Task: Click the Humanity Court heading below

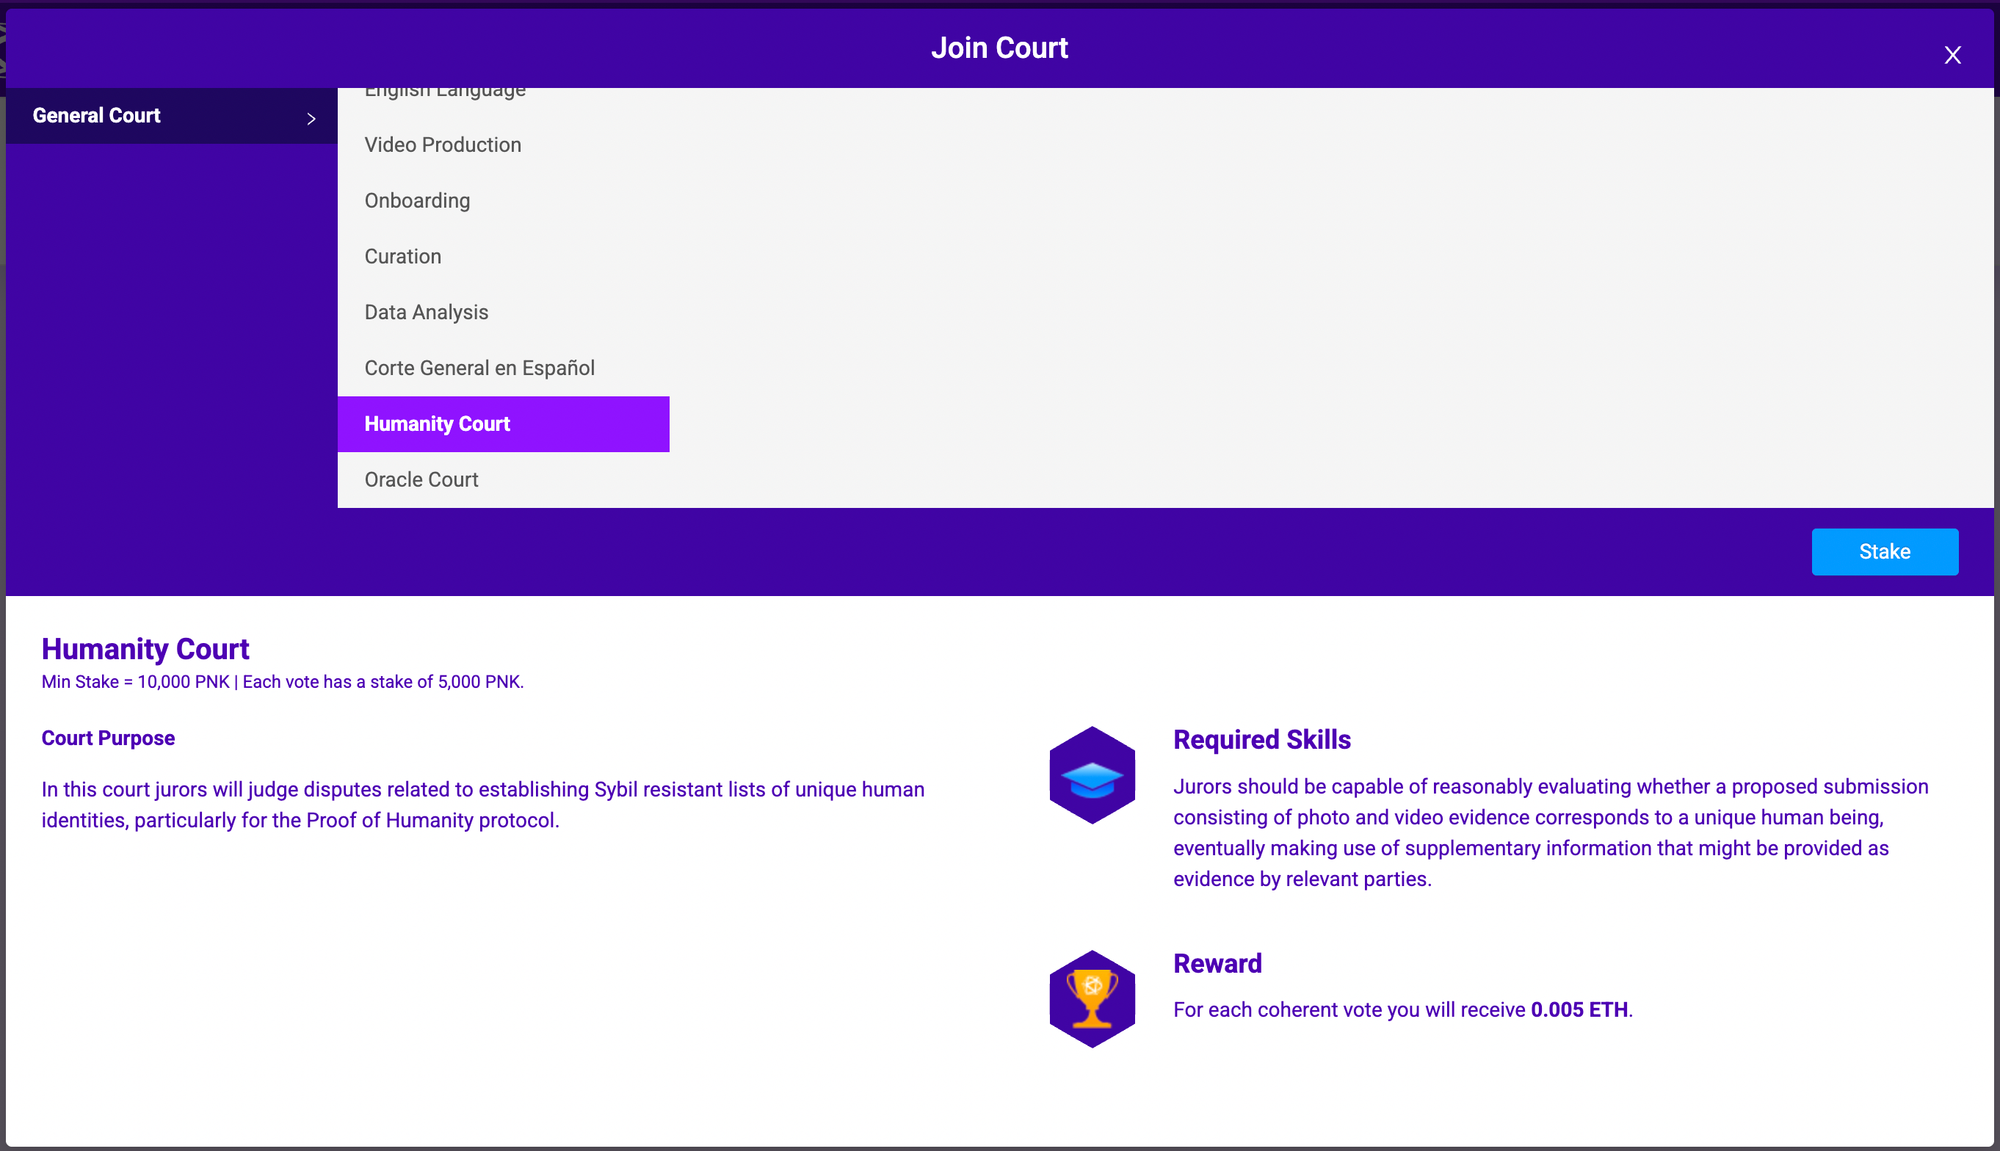Action: pos(145,649)
